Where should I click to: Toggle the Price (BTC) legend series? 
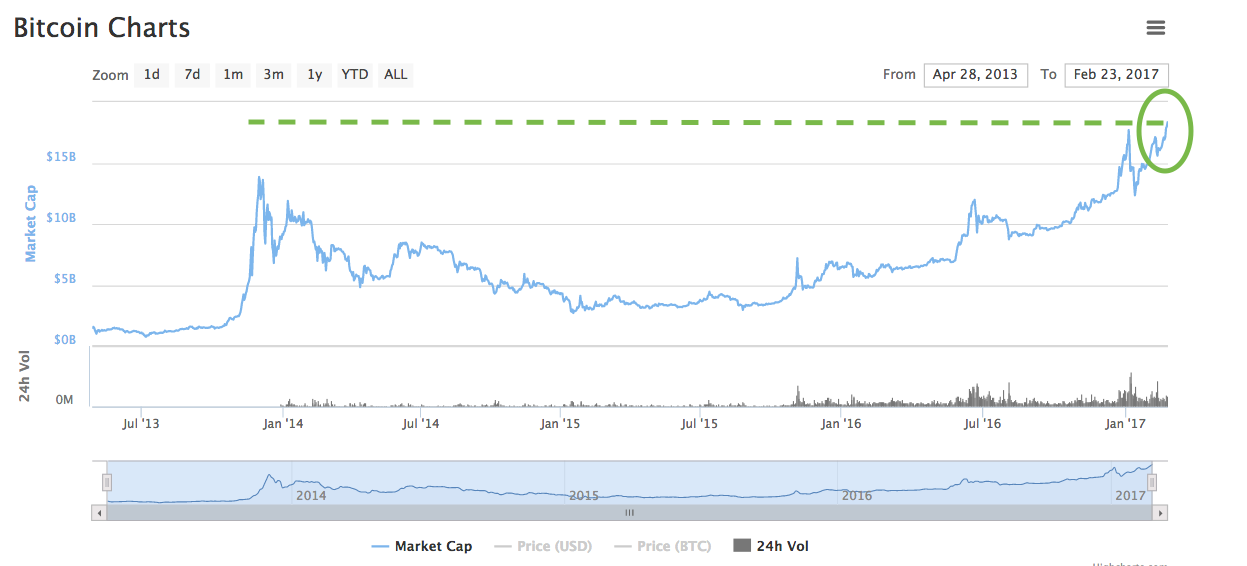coord(663,546)
